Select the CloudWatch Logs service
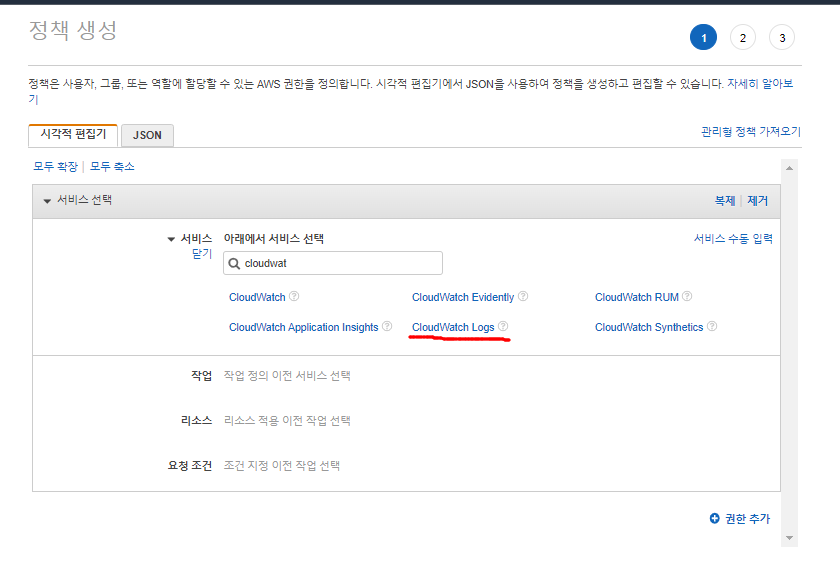The height and width of the screenshot is (581, 840). [x=453, y=327]
